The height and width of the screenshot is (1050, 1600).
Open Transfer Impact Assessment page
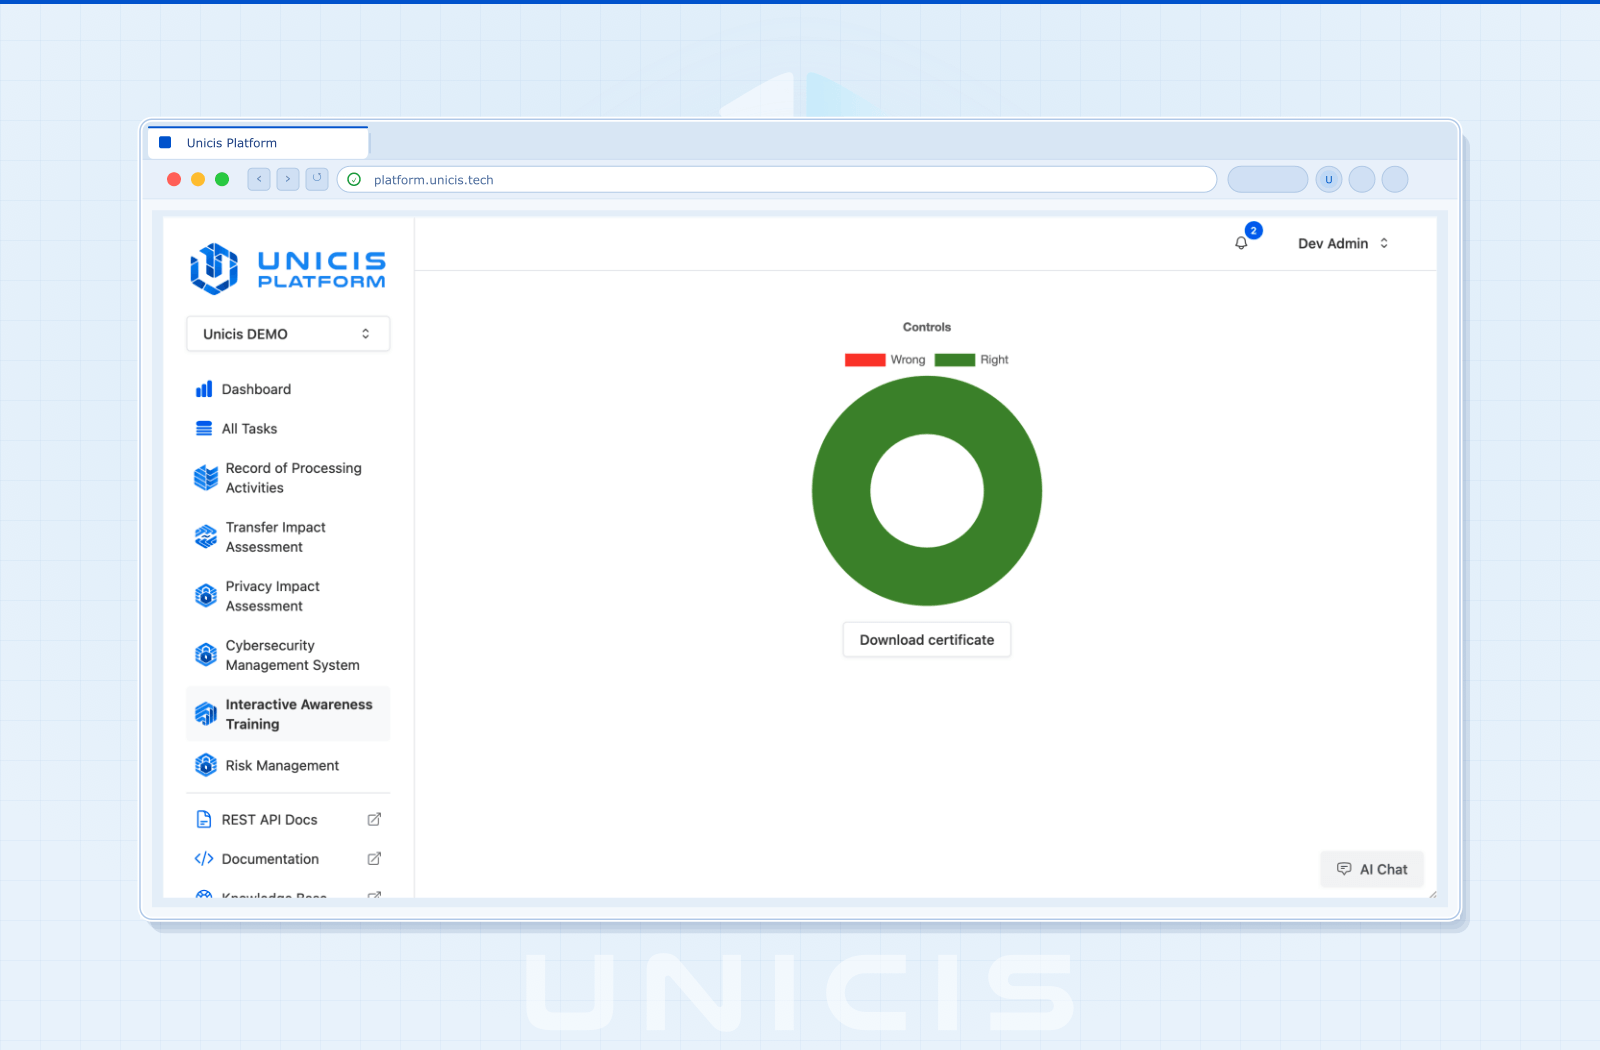[288, 537]
